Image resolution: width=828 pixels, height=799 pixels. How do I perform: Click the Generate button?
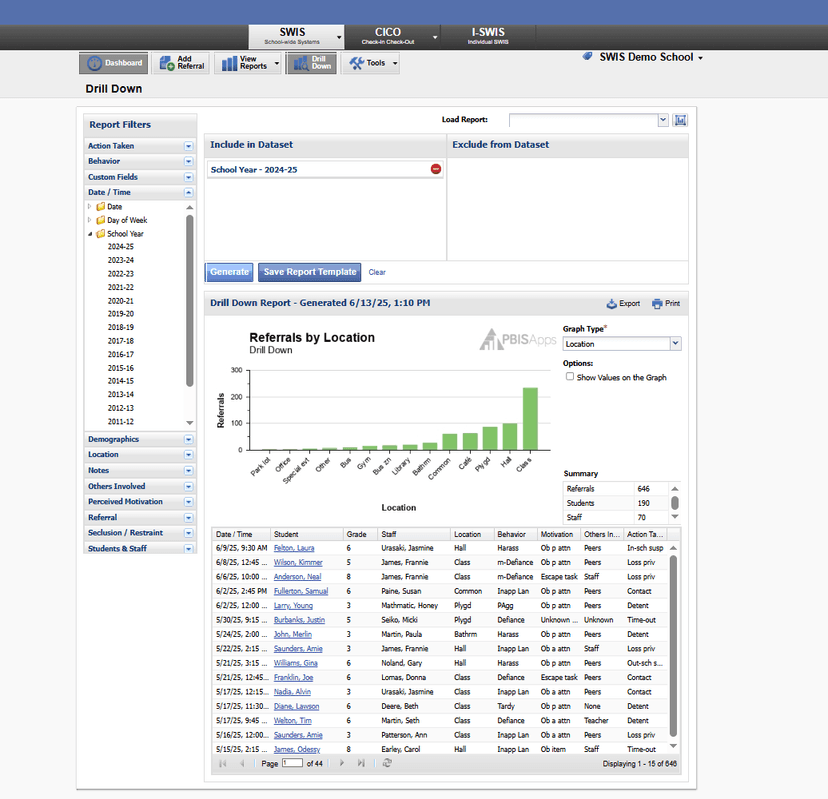point(229,272)
